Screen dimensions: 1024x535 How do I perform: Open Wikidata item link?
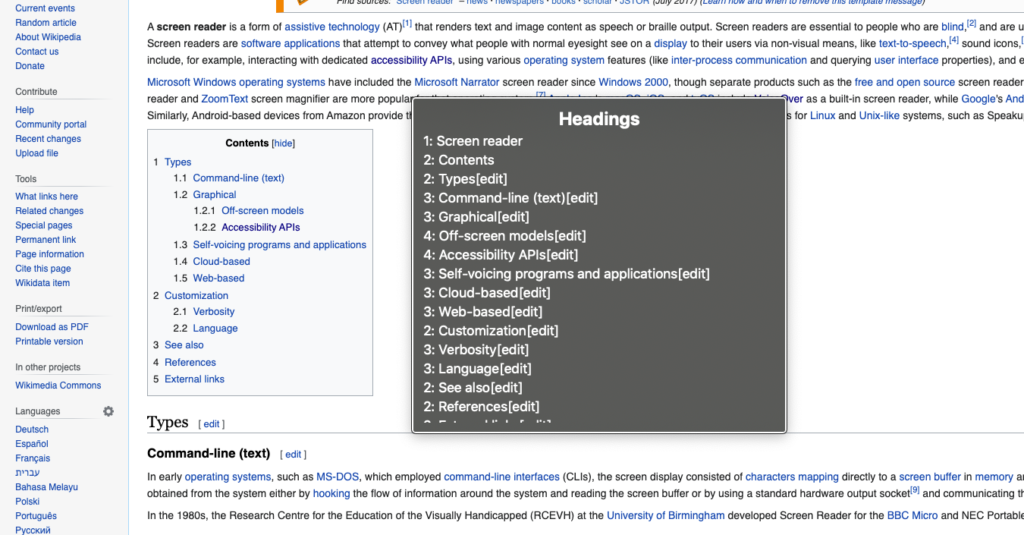click(42, 283)
